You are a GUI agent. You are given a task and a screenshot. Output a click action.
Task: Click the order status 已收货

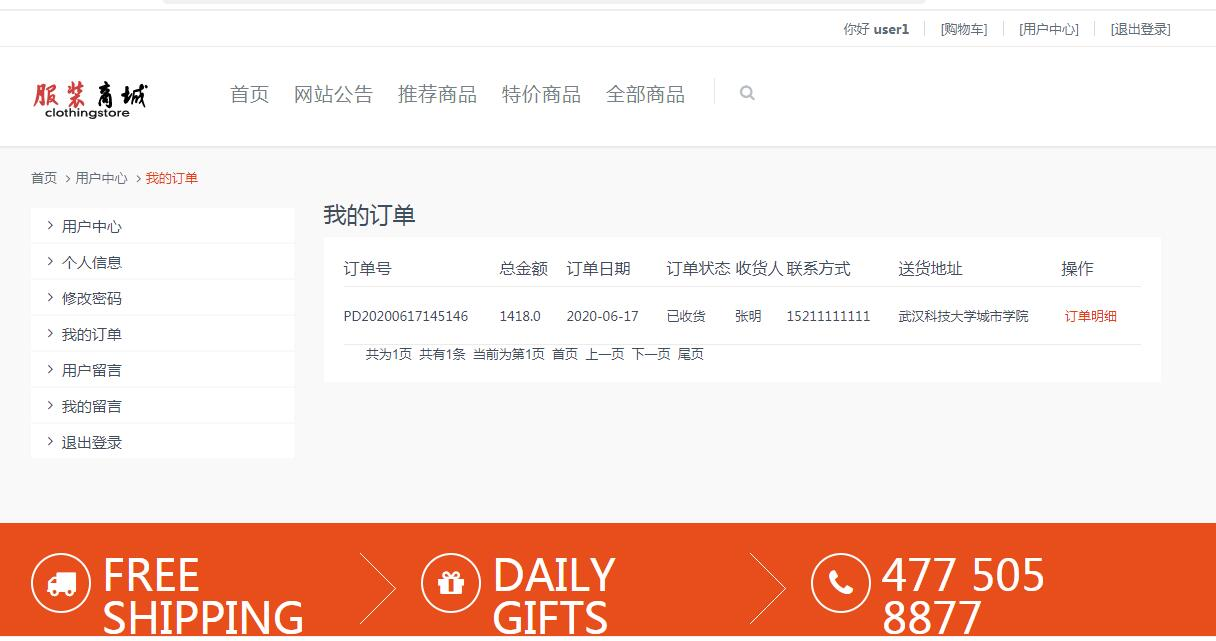(686, 316)
